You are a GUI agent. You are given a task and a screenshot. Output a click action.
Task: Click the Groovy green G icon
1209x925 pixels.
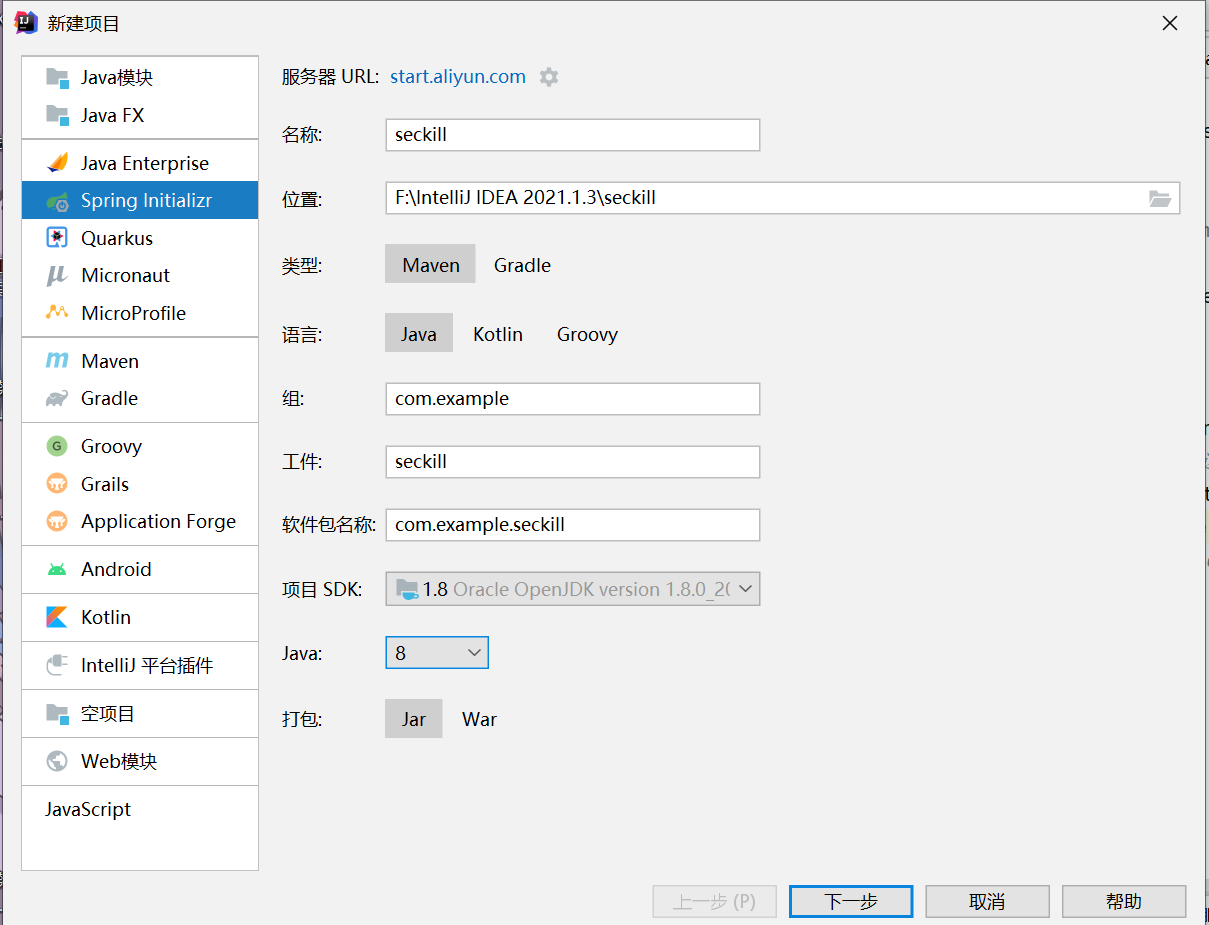tap(57, 446)
